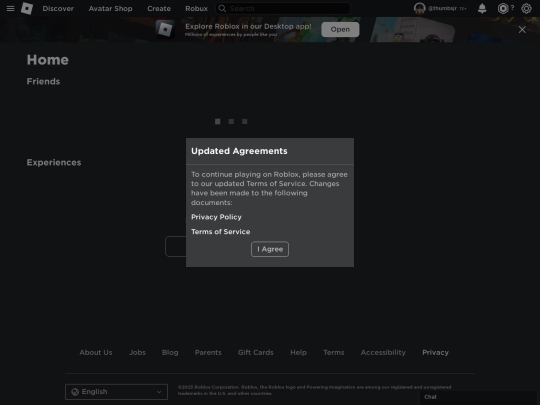Open the @thumbsjr profile username link
The width and height of the screenshot is (540, 405).
(x=442, y=8)
